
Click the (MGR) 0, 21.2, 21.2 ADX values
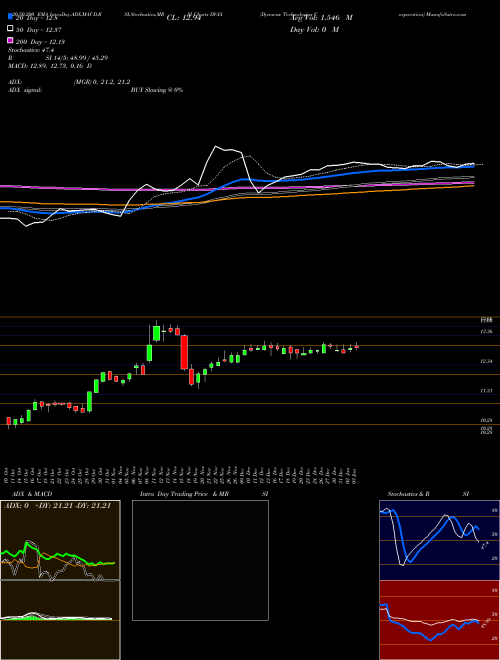tap(101, 82)
